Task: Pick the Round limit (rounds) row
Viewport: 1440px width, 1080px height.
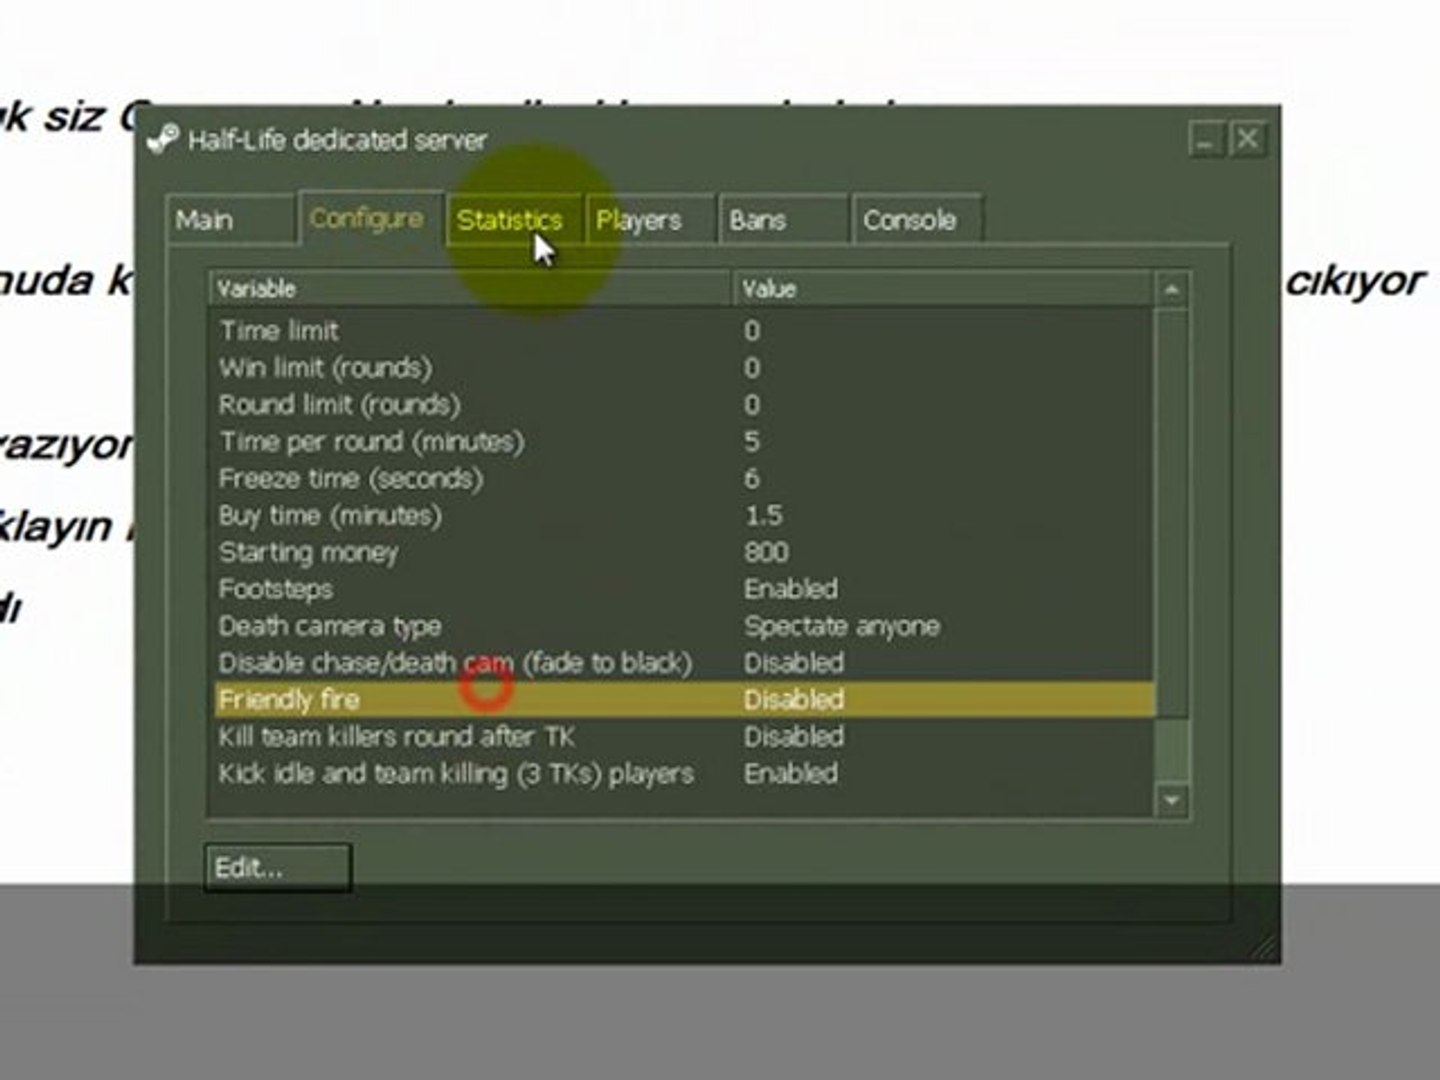Action: point(684,405)
